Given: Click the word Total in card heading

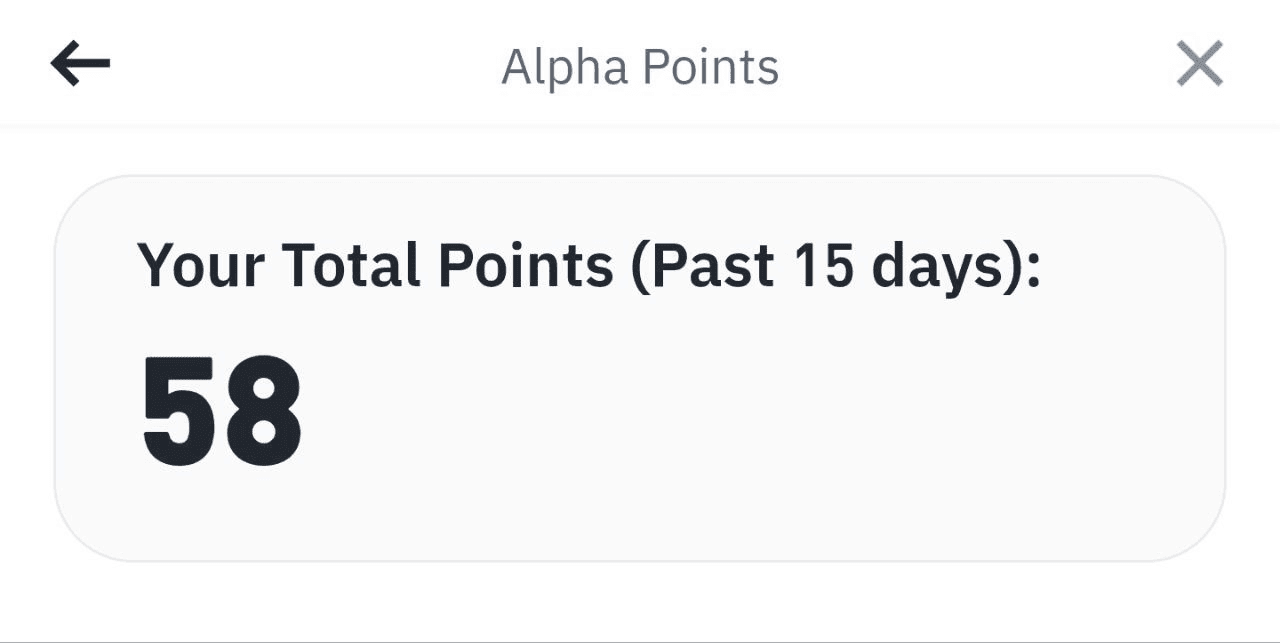Looking at the screenshot, I should [x=350, y=266].
